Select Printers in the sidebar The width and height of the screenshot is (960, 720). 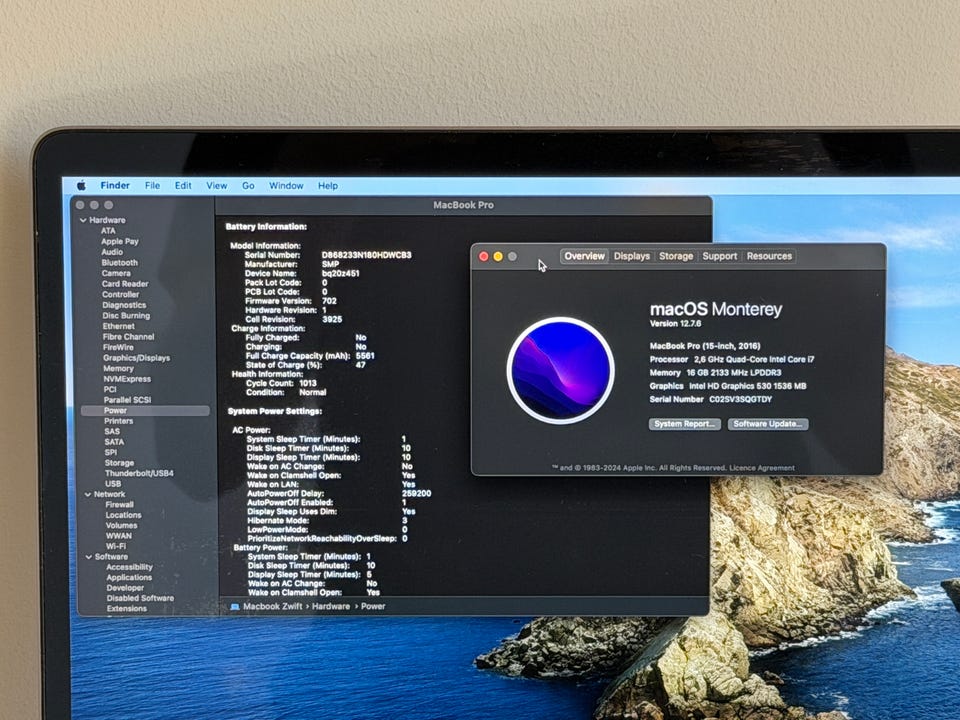[119, 421]
